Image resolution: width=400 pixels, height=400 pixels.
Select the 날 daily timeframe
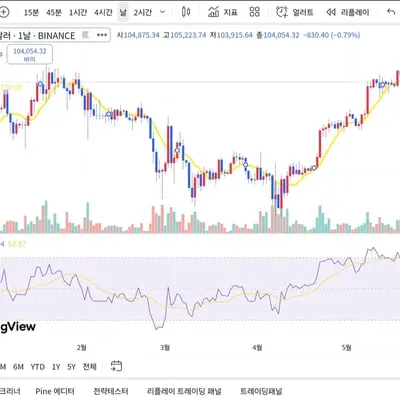(x=123, y=13)
